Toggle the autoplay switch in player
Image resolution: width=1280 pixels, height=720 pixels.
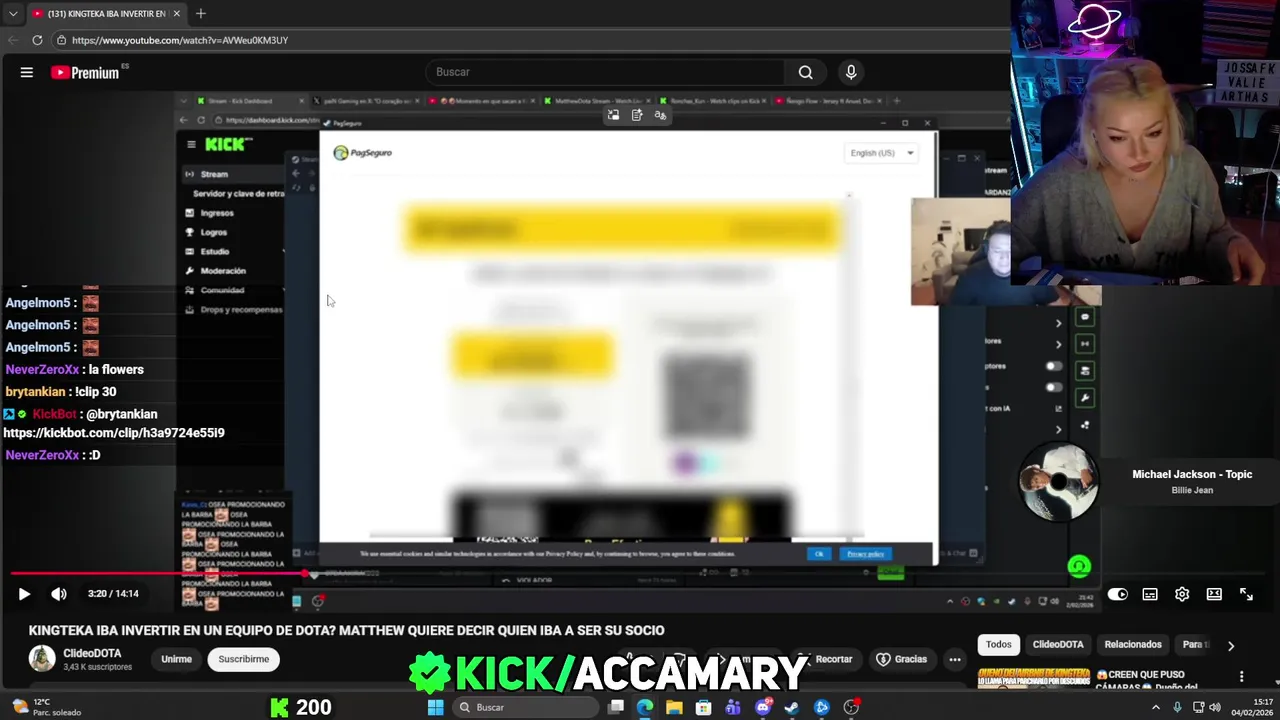coord(1117,594)
